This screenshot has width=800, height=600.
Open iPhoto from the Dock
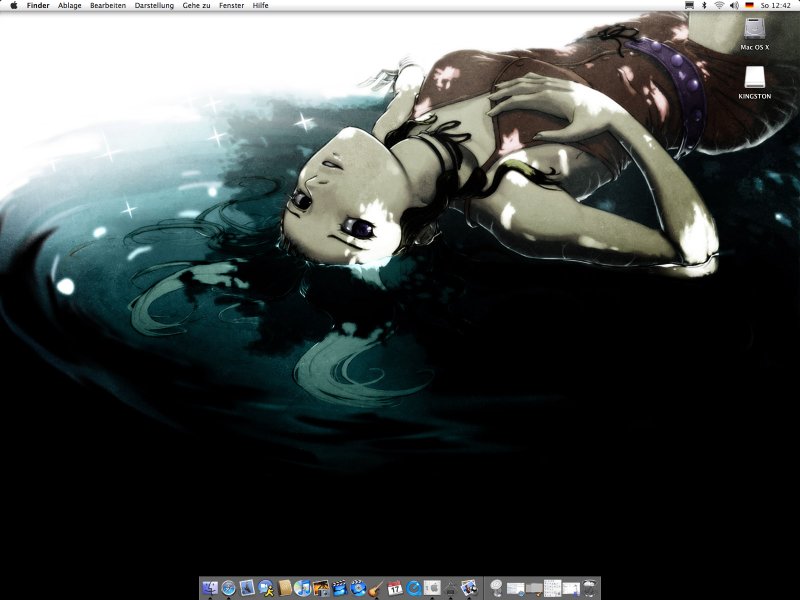click(321, 588)
